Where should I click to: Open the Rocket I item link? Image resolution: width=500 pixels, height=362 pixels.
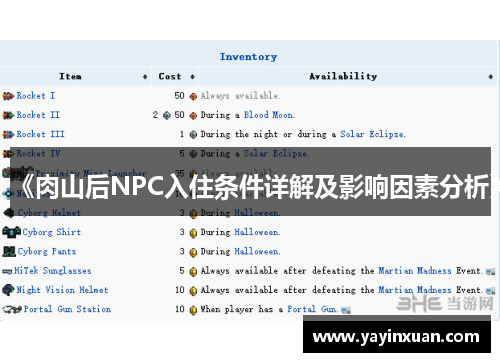[x=36, y=96]
